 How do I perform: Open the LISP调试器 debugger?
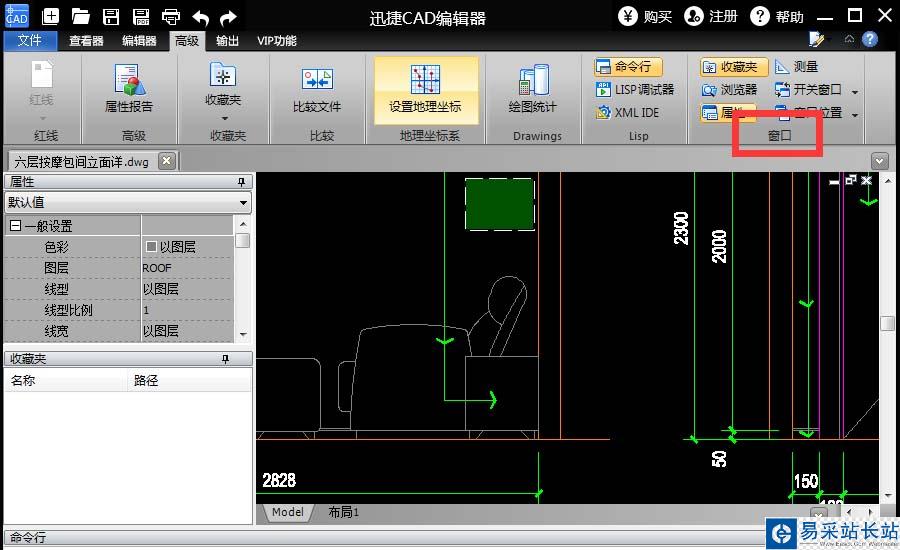[634, 90]
